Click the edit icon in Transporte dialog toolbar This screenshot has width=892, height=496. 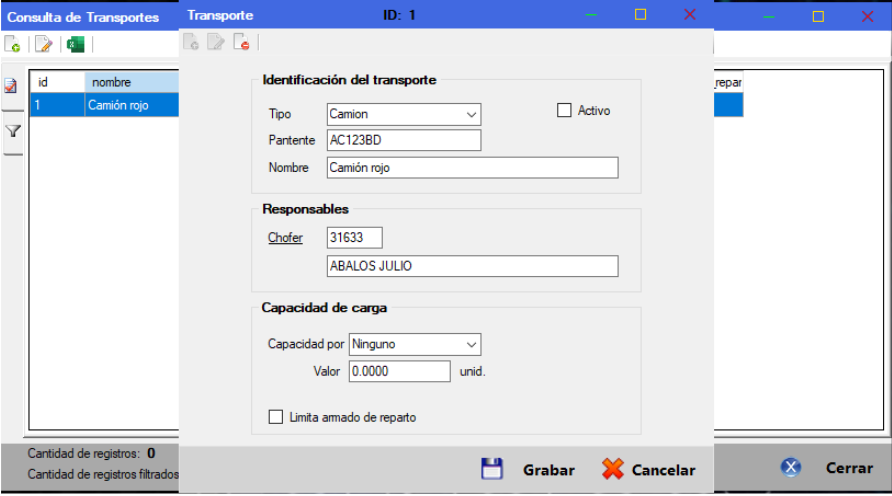click(x=216, y=42)
